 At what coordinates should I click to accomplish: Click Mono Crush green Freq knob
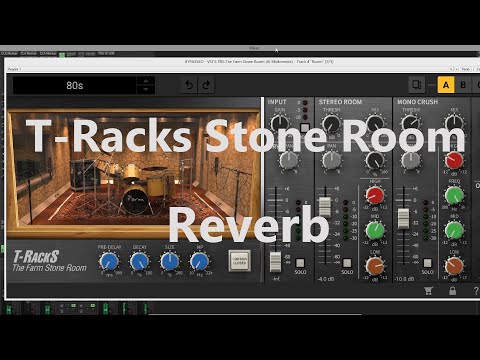point(454,195)
